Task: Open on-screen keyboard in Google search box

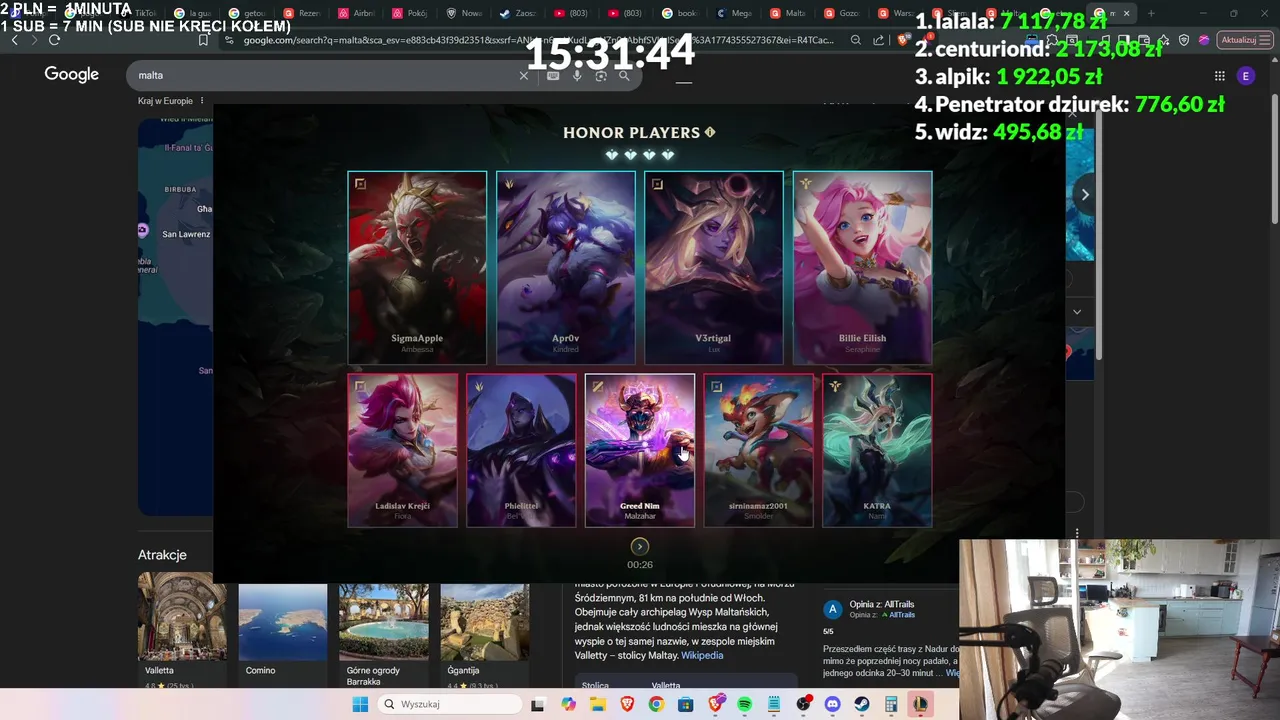Action: pyautogui.click(x=553, y=75)
